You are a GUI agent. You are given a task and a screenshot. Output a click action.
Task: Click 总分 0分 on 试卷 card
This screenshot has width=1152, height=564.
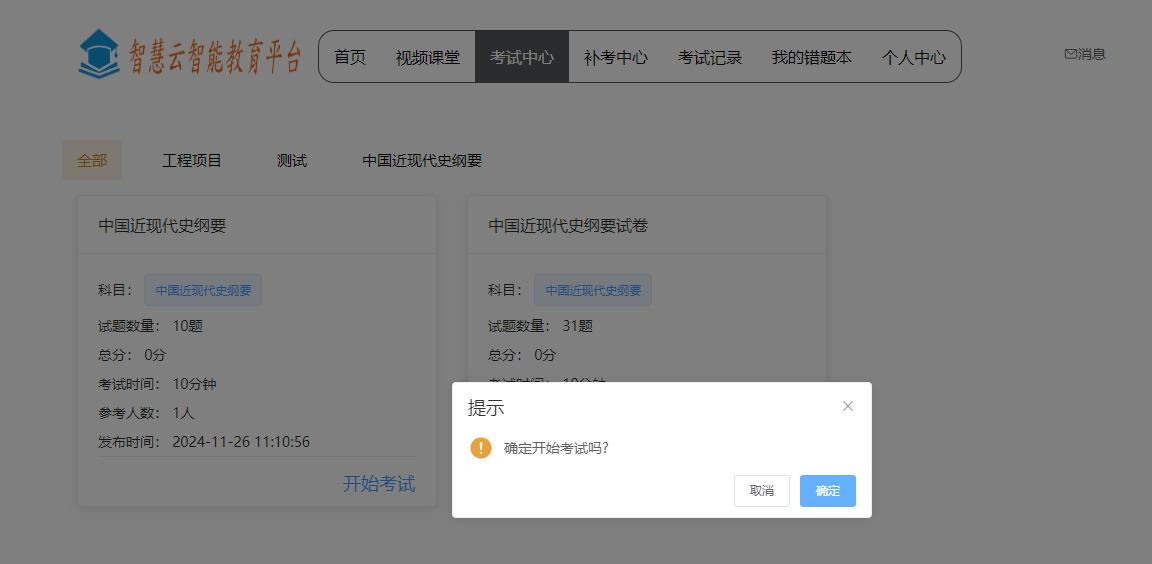522,355
